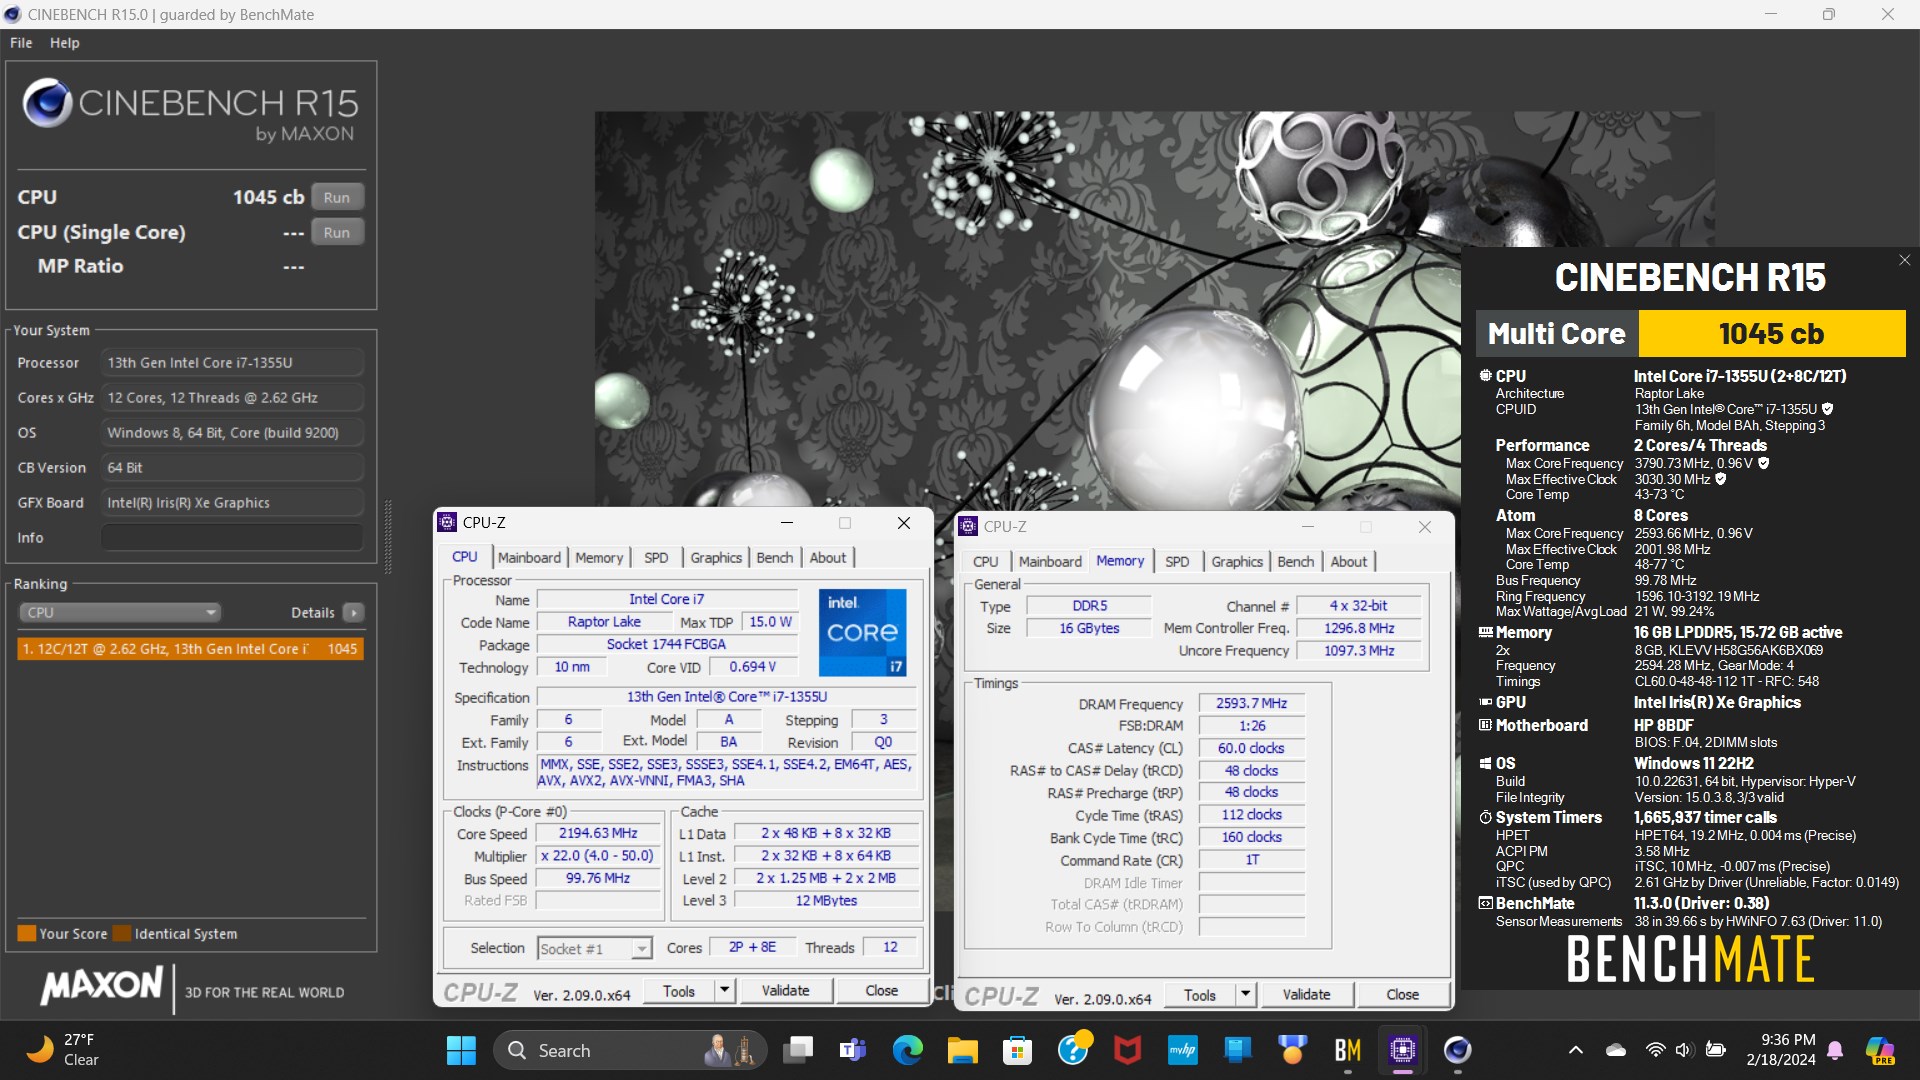This screenshot has height=1080, width=1920.
Task: Click the Intel Core i7 logo
Action: click(x=863, y=633)
